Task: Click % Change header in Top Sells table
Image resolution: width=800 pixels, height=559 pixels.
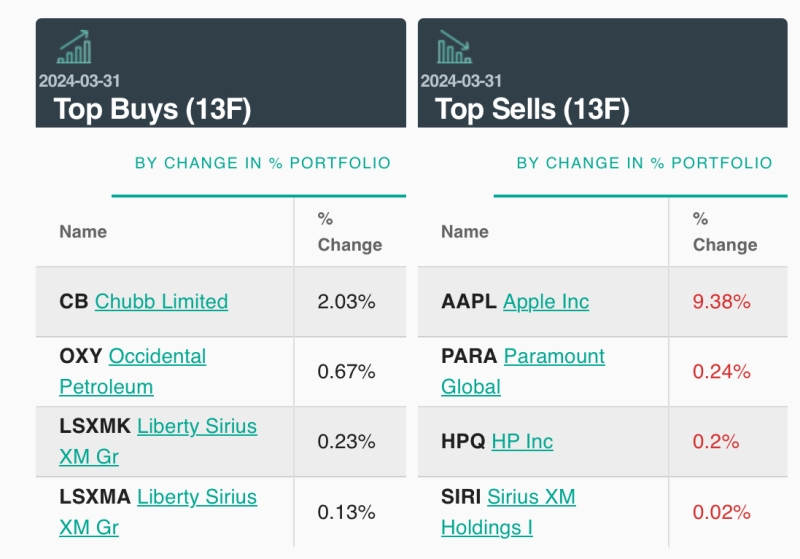Action: click(x=724, y=232)
